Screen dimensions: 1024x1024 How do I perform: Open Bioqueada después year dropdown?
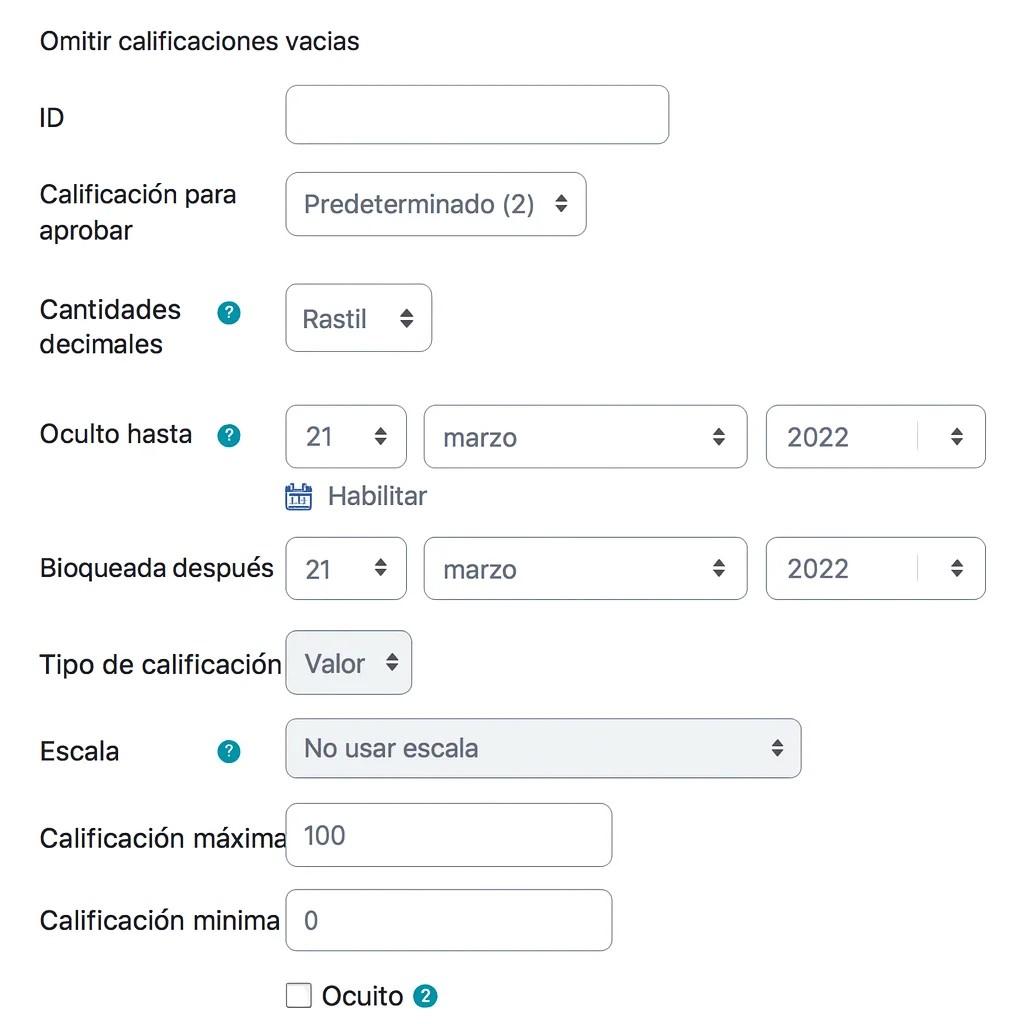[x=875, y=569]
